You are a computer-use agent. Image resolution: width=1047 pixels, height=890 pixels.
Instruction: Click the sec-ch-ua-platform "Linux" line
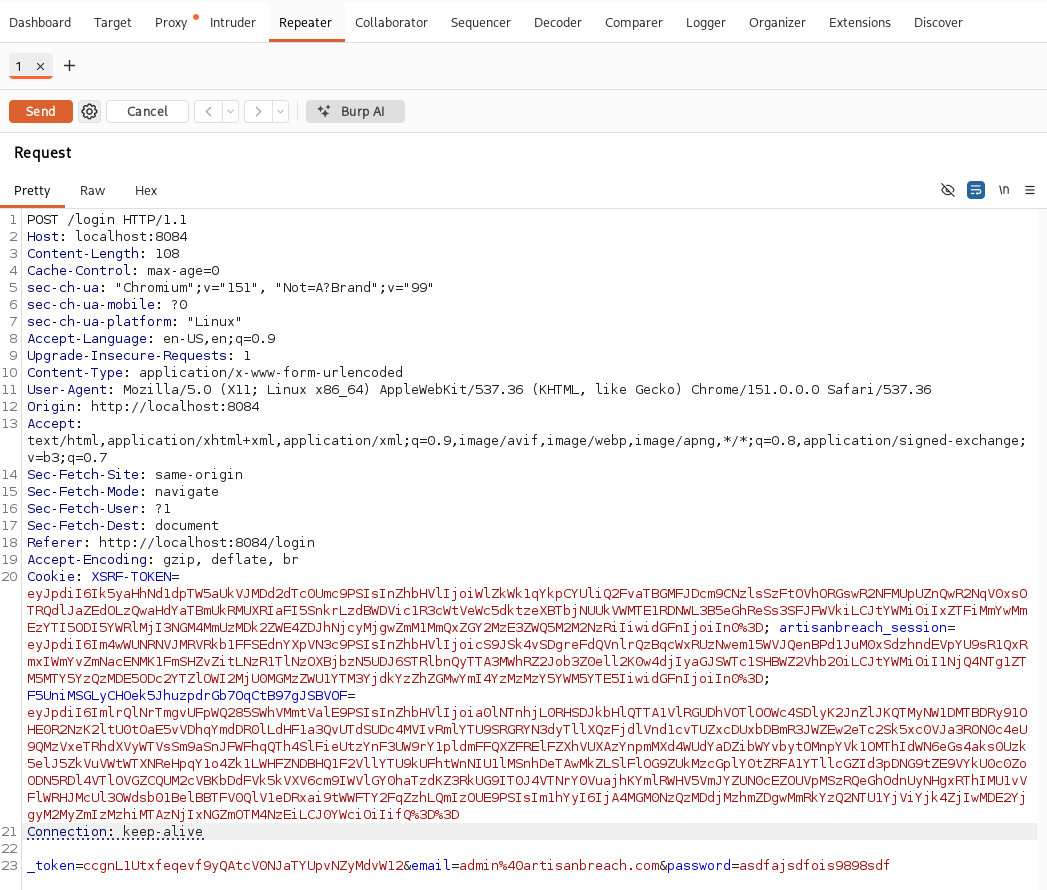(x=134, y=322)
